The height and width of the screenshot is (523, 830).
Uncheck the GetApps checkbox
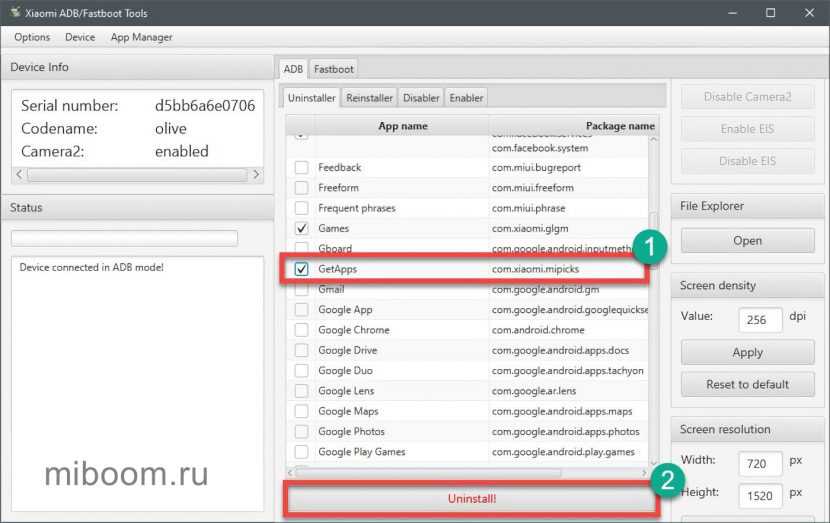pyautogui.click(x=301, y=269)
